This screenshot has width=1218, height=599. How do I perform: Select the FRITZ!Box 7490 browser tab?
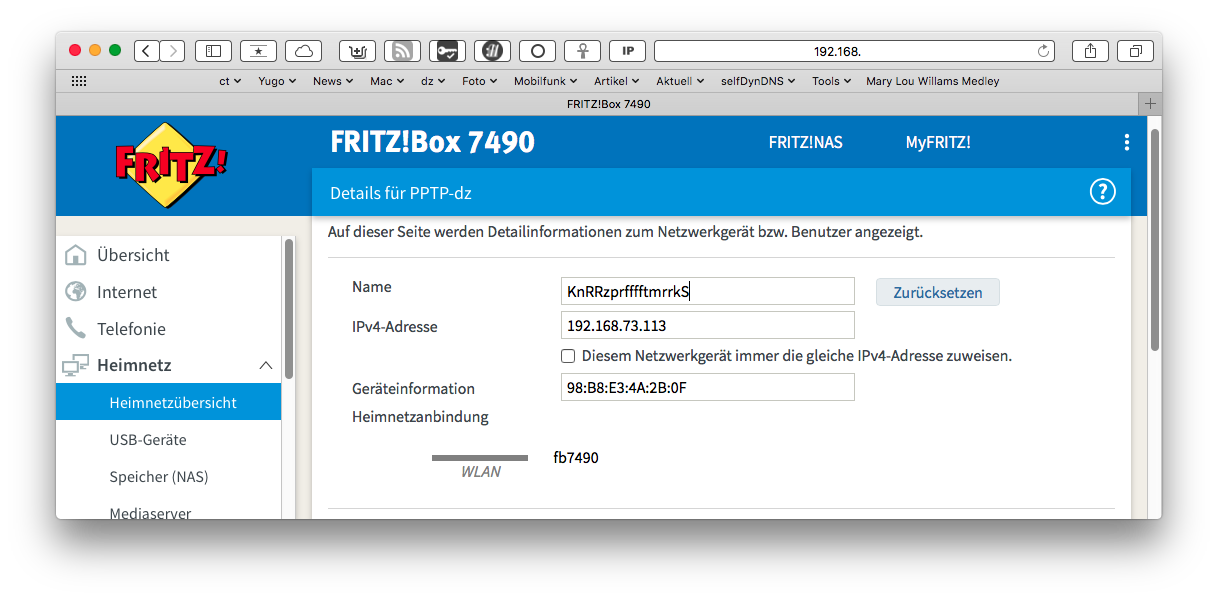coord(608,104)
